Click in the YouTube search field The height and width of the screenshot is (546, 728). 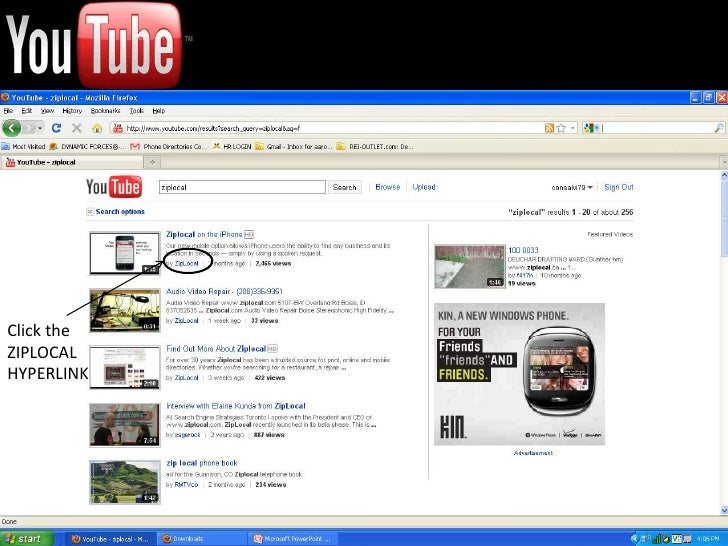(242, 187)
